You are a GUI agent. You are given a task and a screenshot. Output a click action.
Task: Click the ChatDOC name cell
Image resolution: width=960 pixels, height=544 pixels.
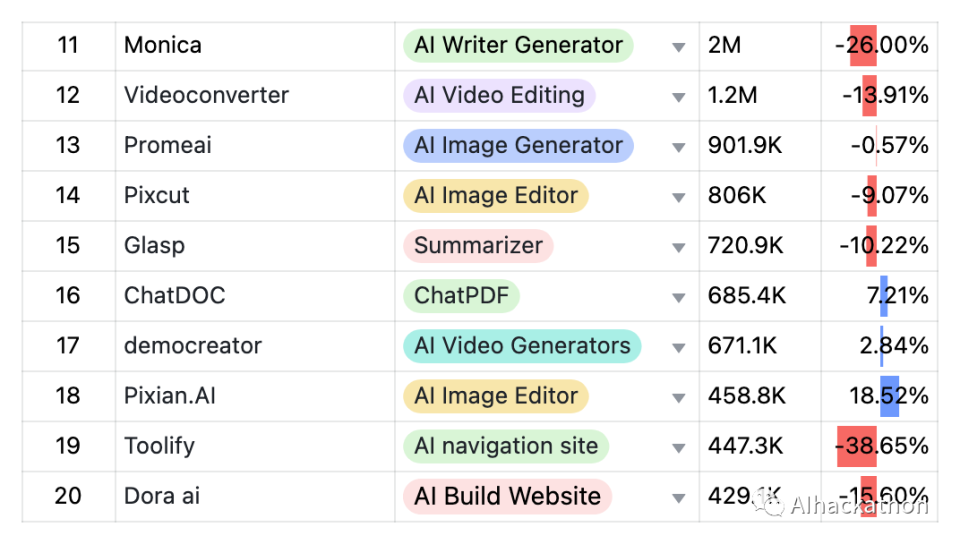tap(175, 296)
